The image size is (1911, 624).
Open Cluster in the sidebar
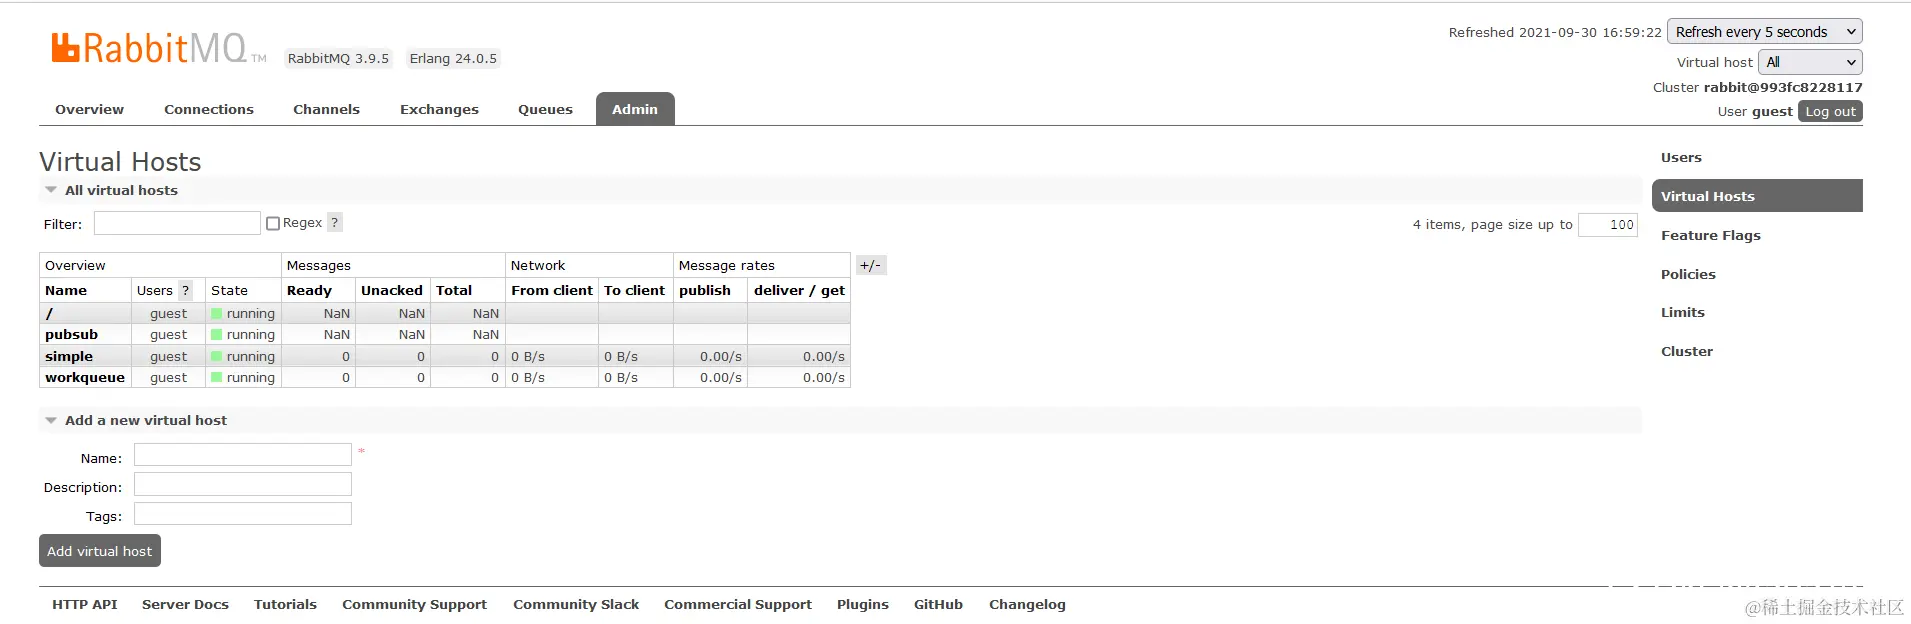click(x=1687, y=351)
